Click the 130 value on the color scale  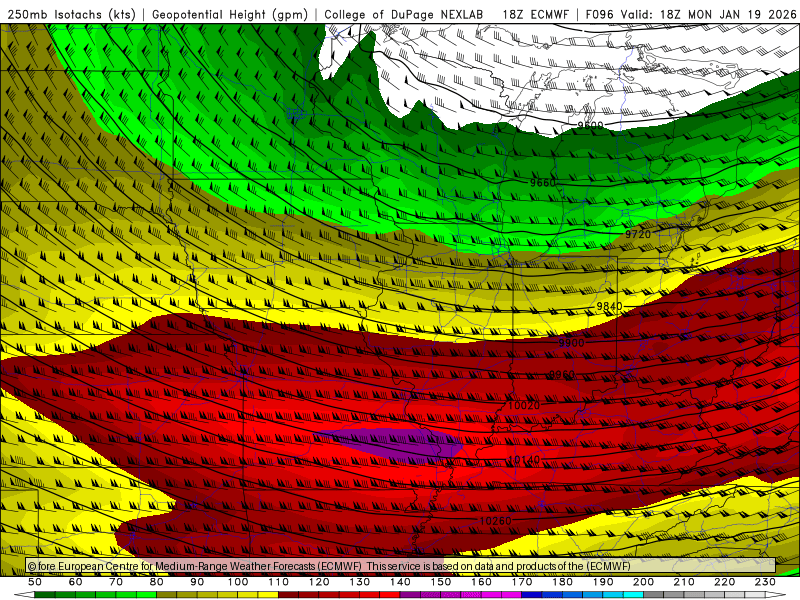360,582
